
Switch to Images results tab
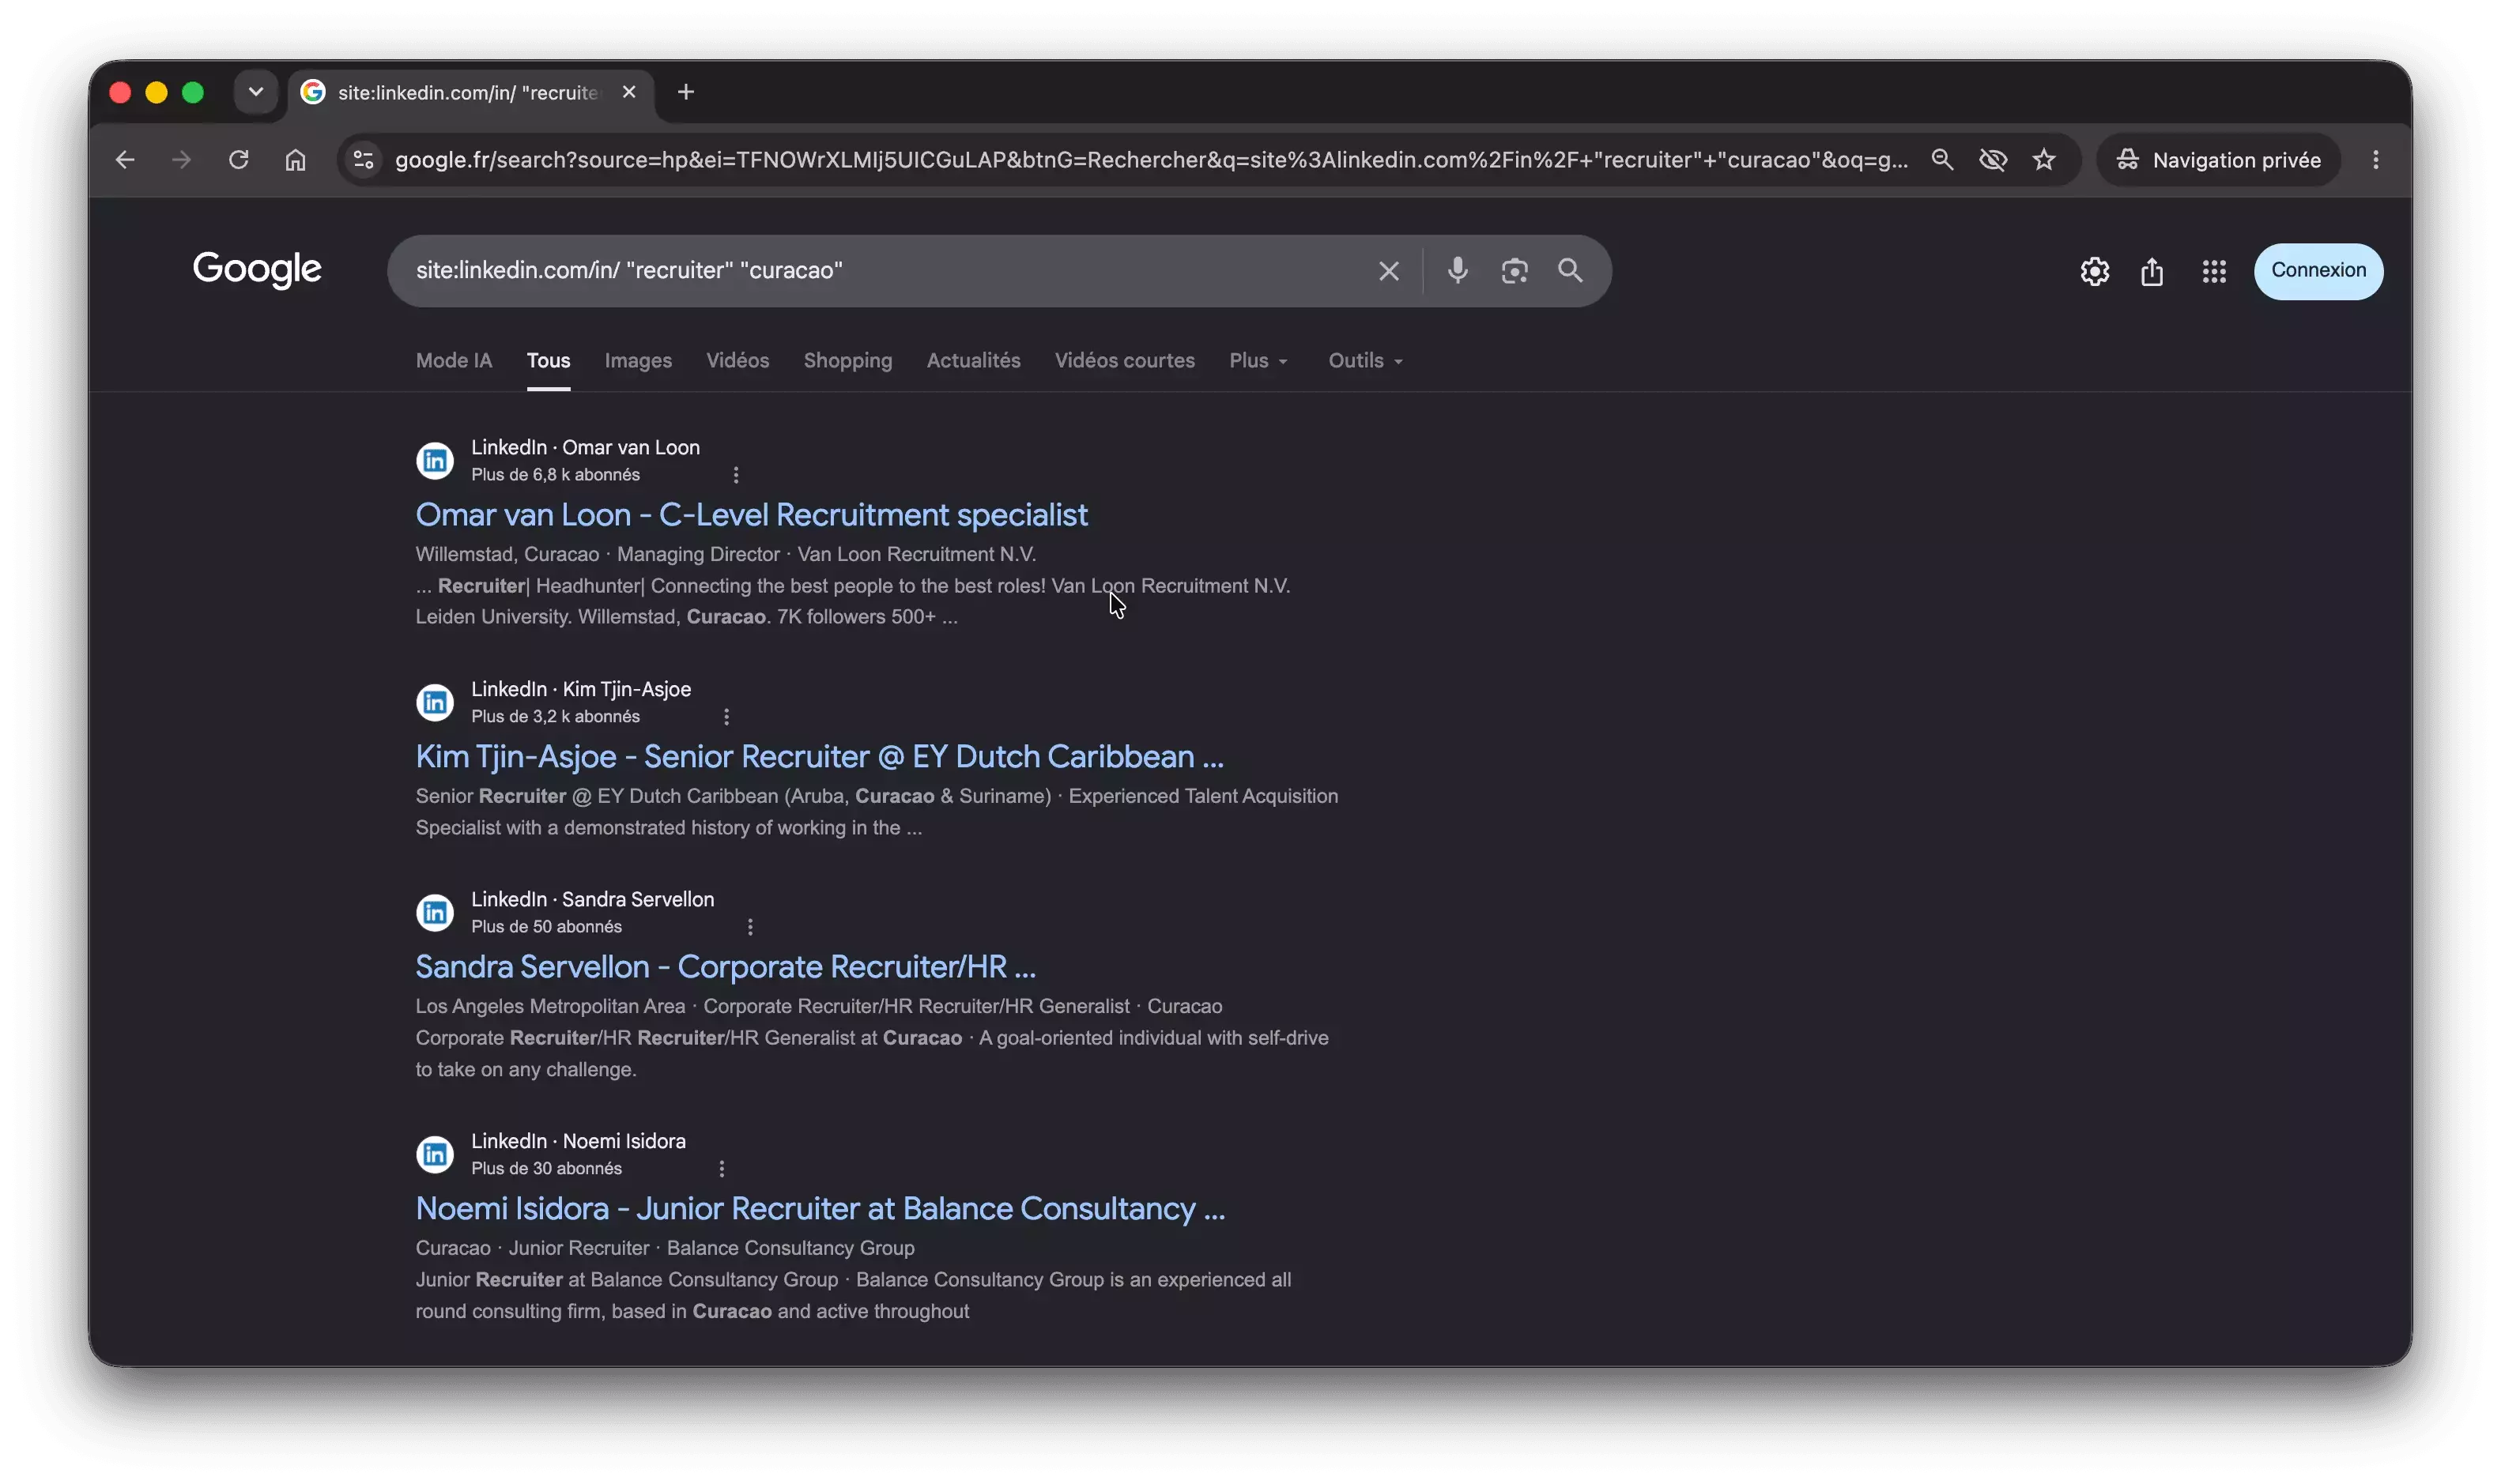[x=638, y=361]
